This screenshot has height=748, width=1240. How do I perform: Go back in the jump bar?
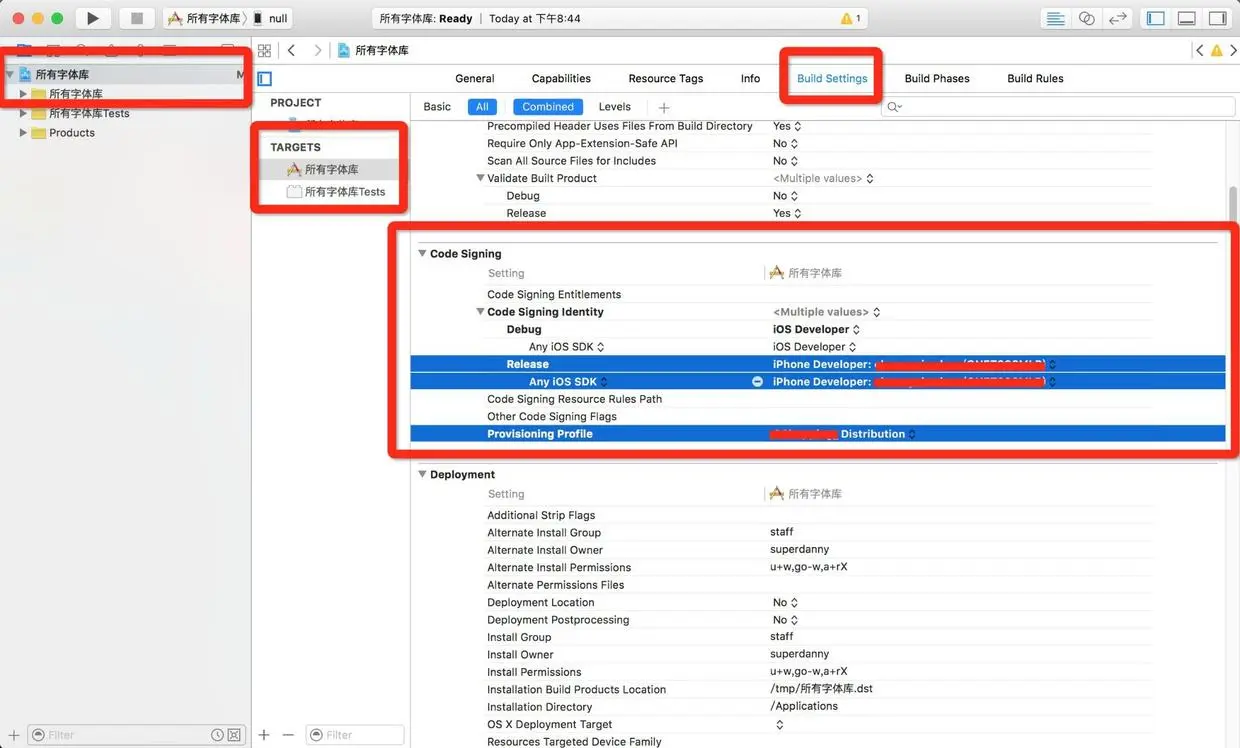tap(291, 50)
